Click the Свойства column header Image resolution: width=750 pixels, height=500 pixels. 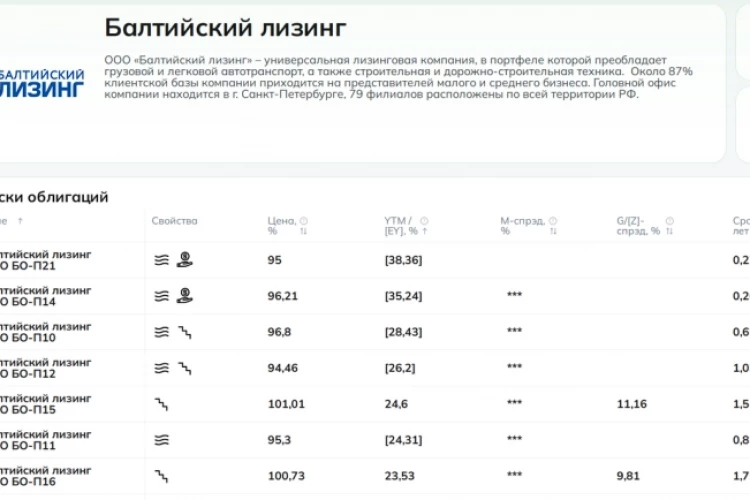click(175, 221)
